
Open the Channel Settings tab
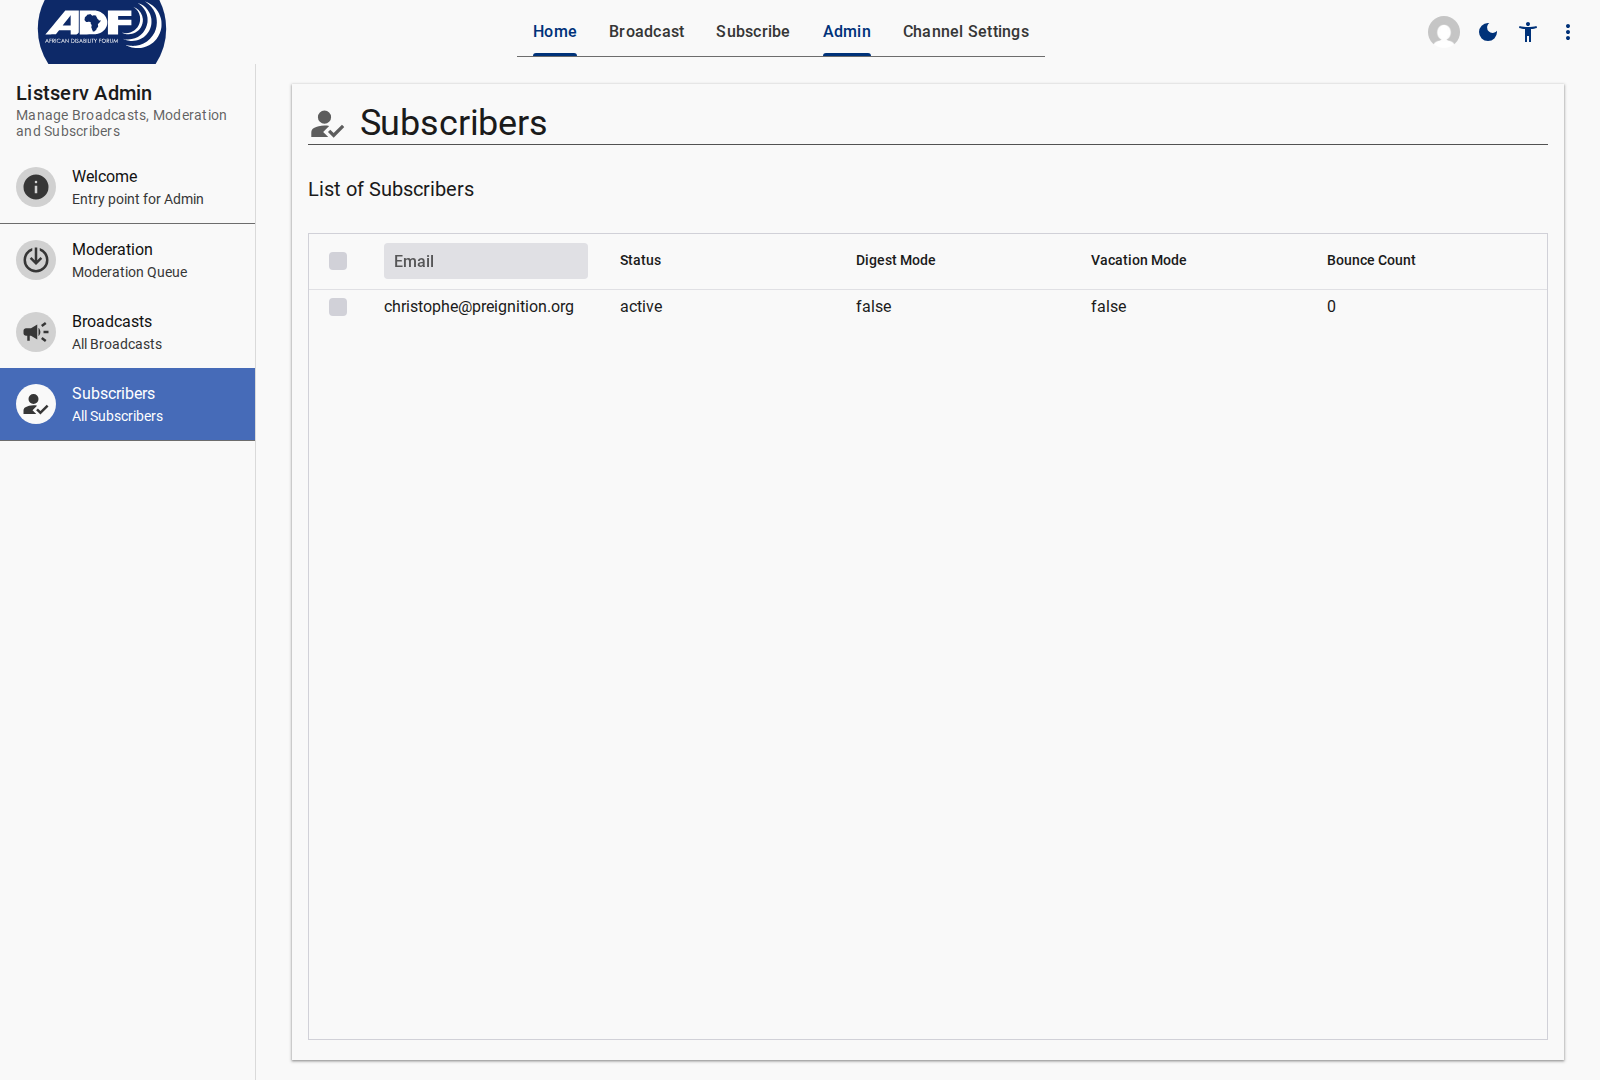pos(966,32)
